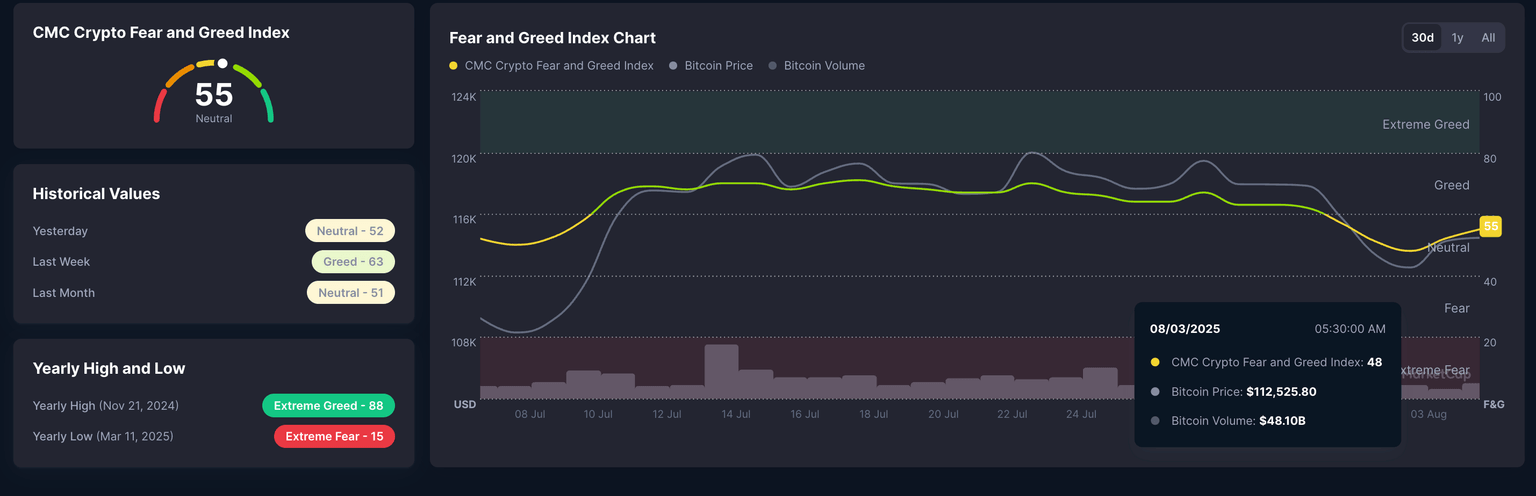Click the 120K y-axis label
Viewport: 1536px width, 496px height.
pyautogui.click(x=464, y=159)
